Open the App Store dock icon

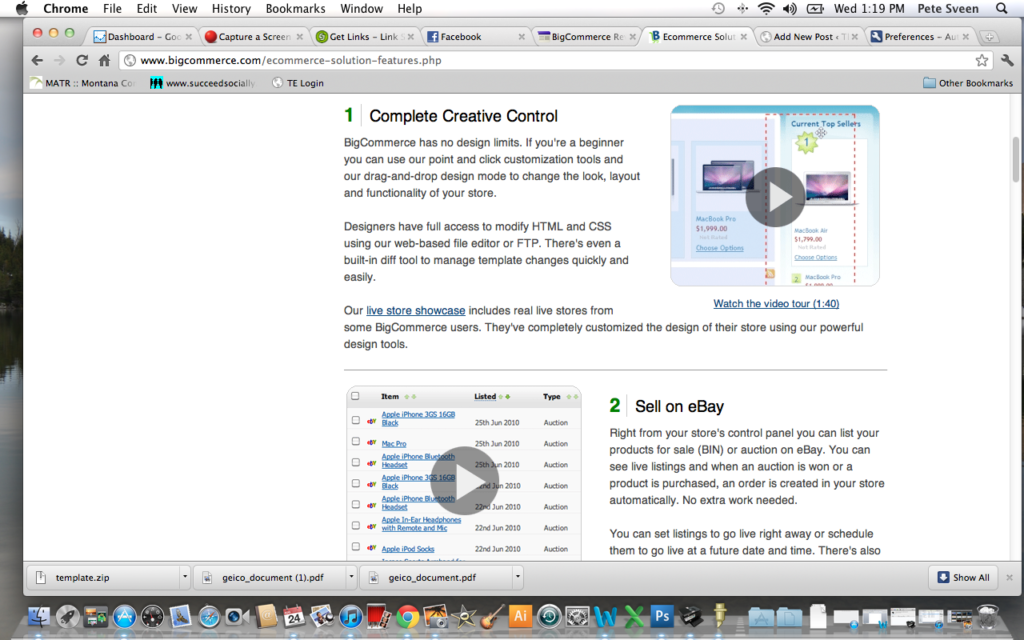124,616
